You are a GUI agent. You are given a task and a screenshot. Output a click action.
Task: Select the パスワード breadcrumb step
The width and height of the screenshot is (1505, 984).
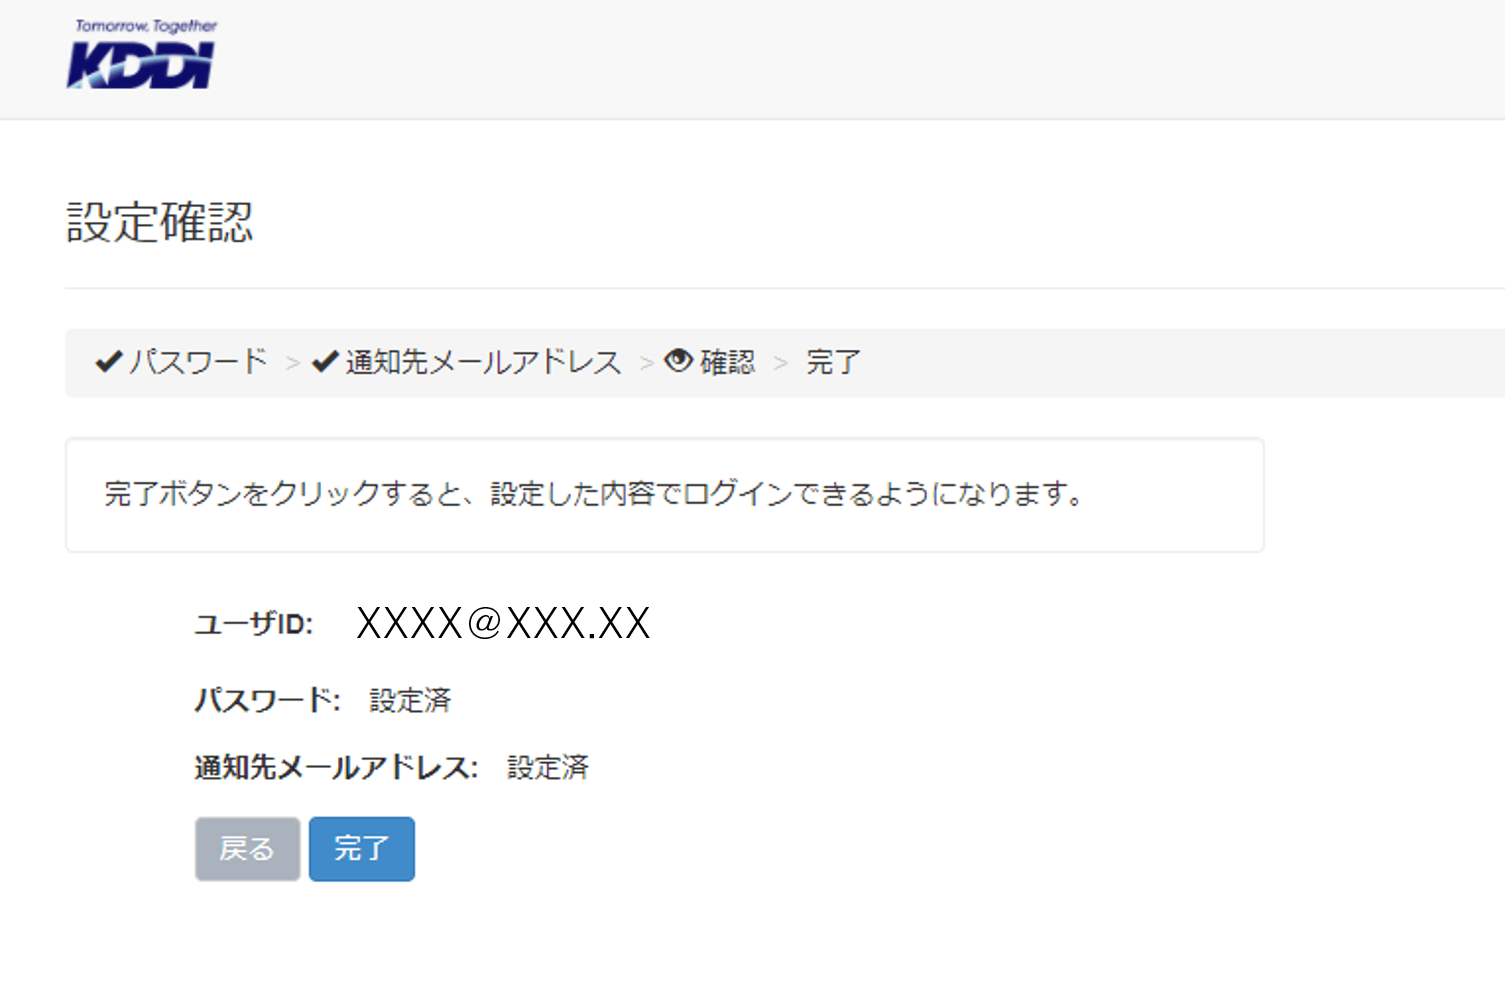[199, 362]
